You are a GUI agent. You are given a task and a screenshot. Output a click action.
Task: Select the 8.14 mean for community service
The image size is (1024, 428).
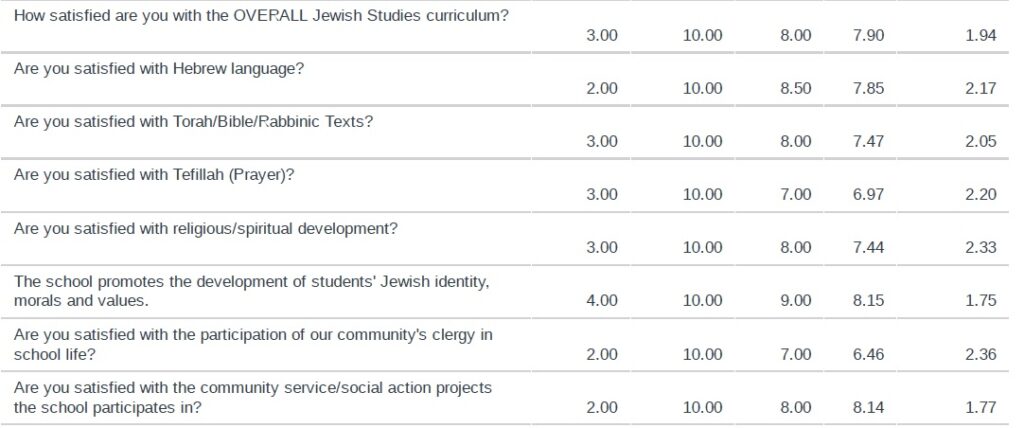[x=869, y=407]
